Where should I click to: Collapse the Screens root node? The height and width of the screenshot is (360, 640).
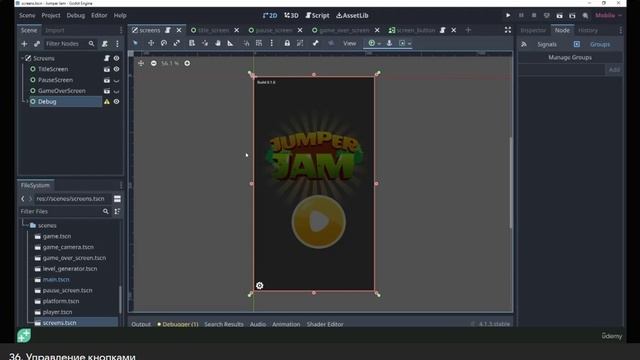point(22,58)
